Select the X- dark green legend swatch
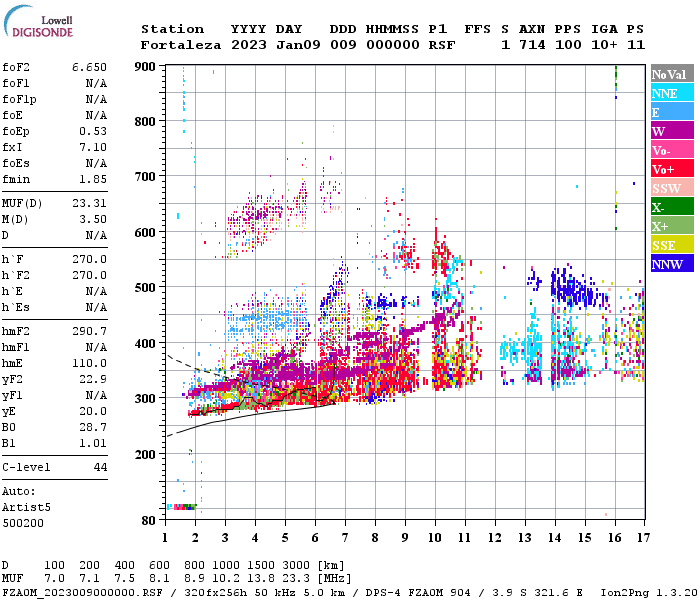 click(672, 207)
